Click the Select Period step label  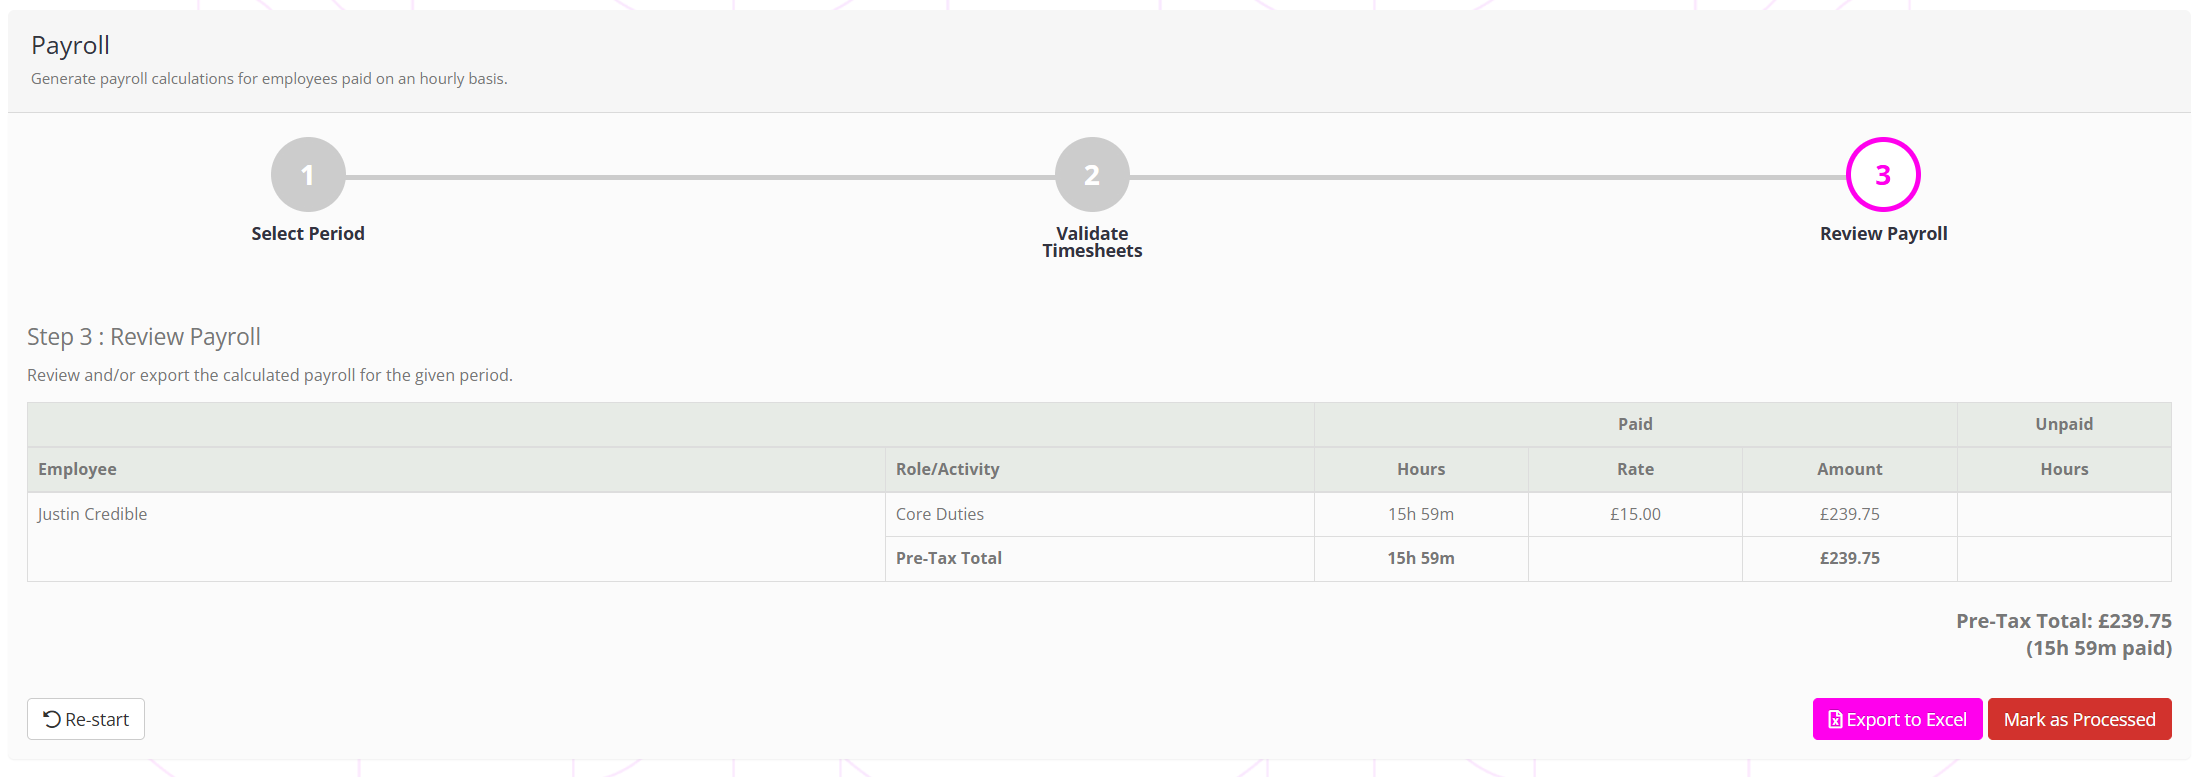point(308,234)
